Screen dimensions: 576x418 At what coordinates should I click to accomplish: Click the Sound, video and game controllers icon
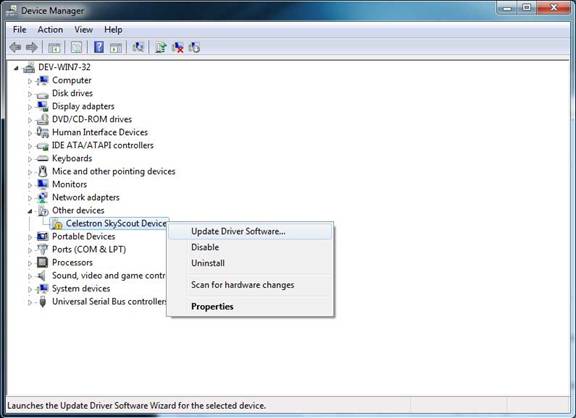coord(43,275)
